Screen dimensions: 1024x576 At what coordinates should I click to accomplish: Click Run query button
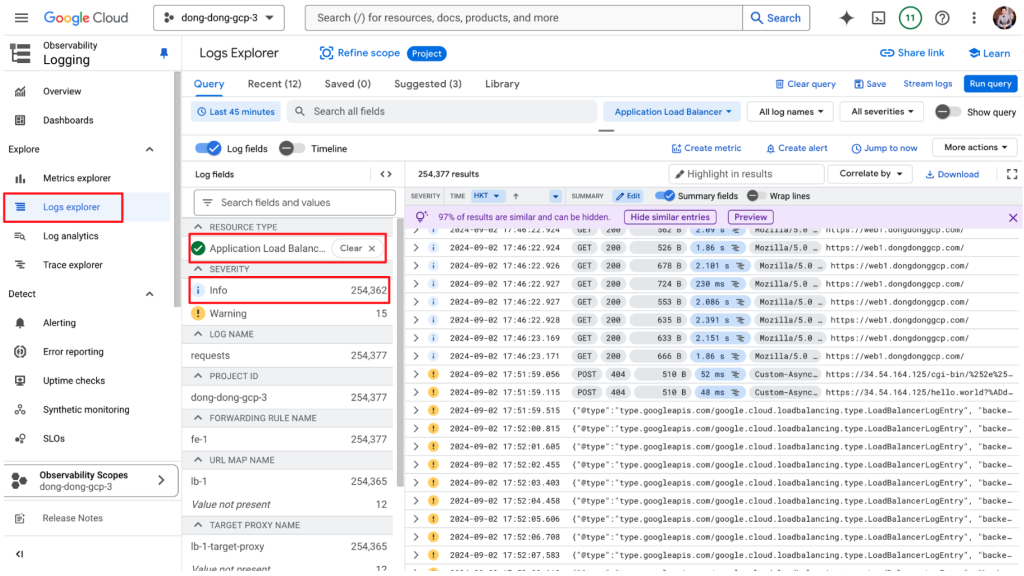pos(990,84)
